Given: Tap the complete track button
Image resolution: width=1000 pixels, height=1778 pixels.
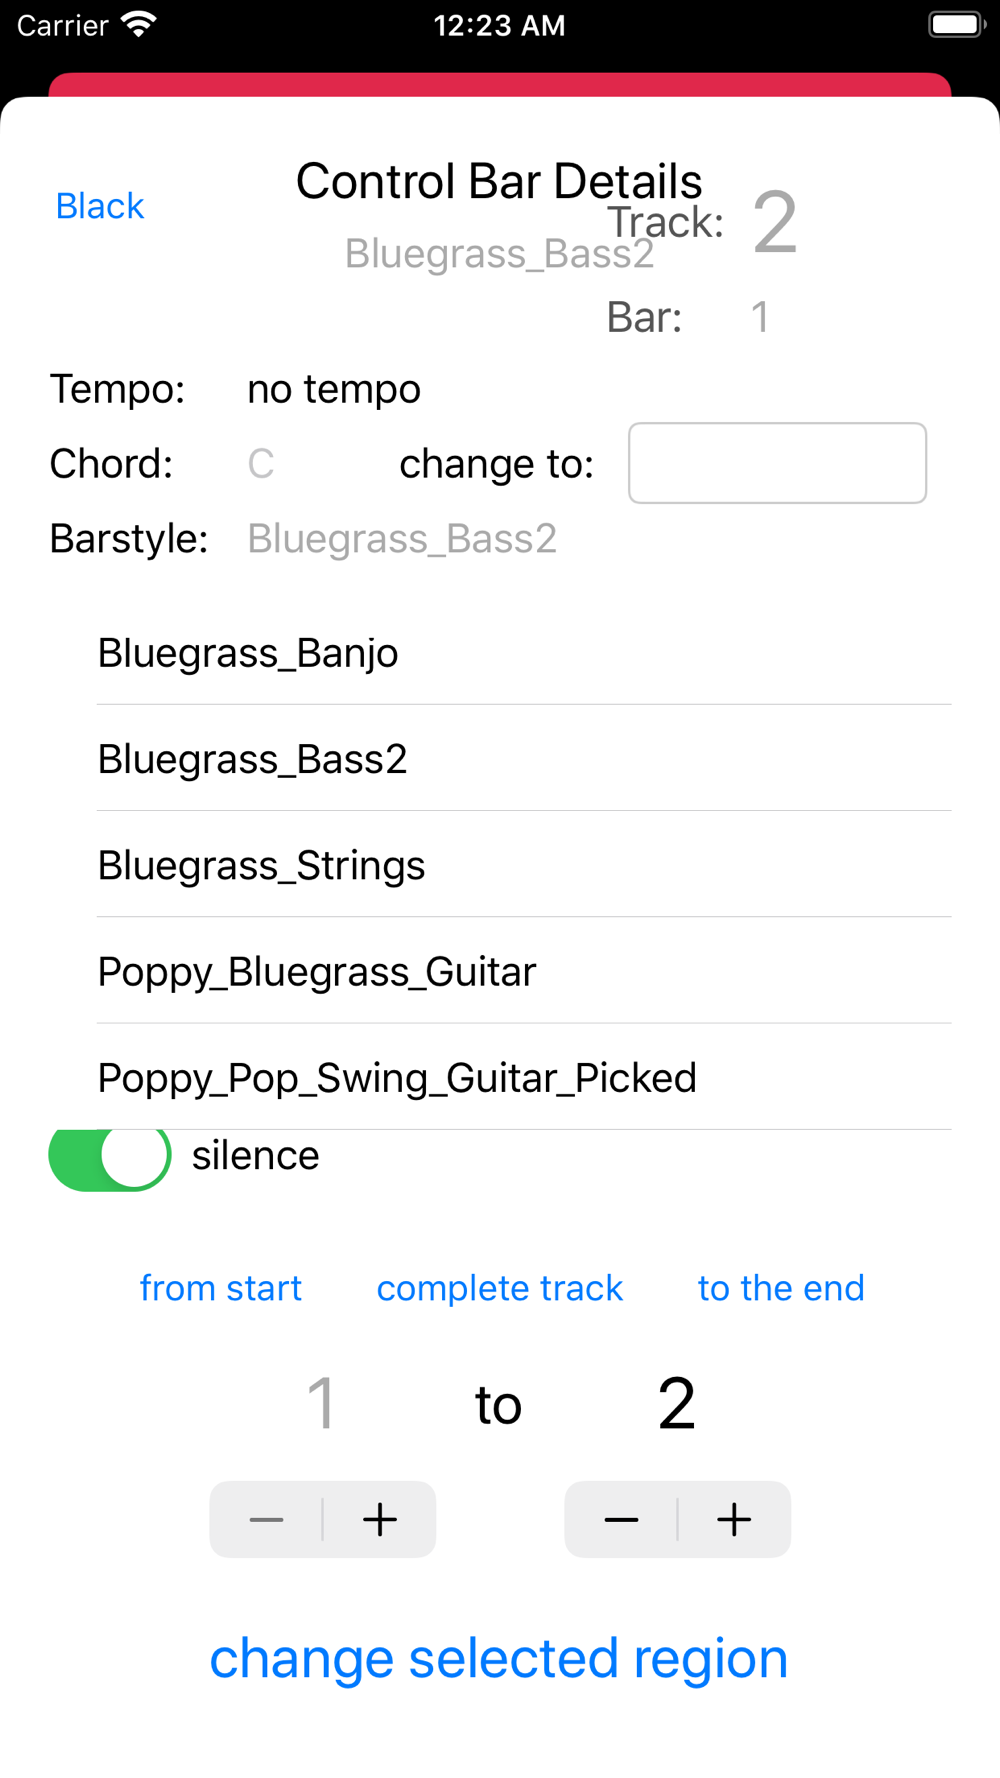Looking at the screenshot, I should pos(500,1288).
